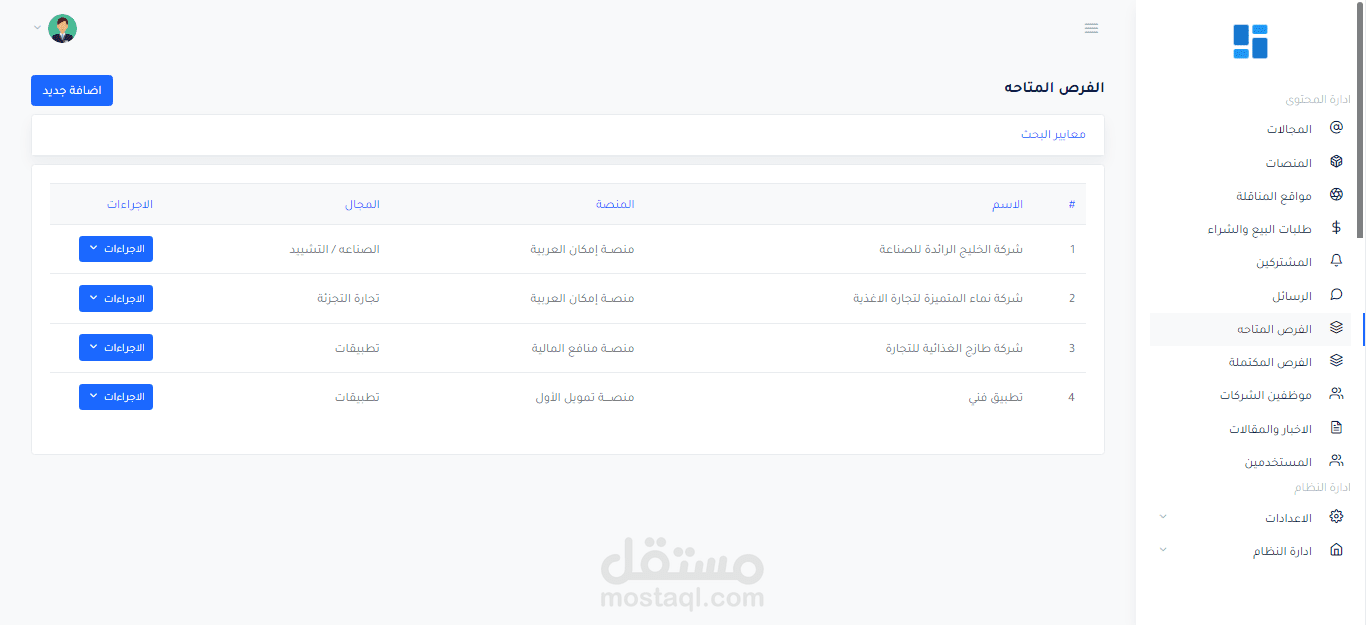
Task: Click name شركة طازج الغذائية للتجارة
Action: [x=954, y=348]
